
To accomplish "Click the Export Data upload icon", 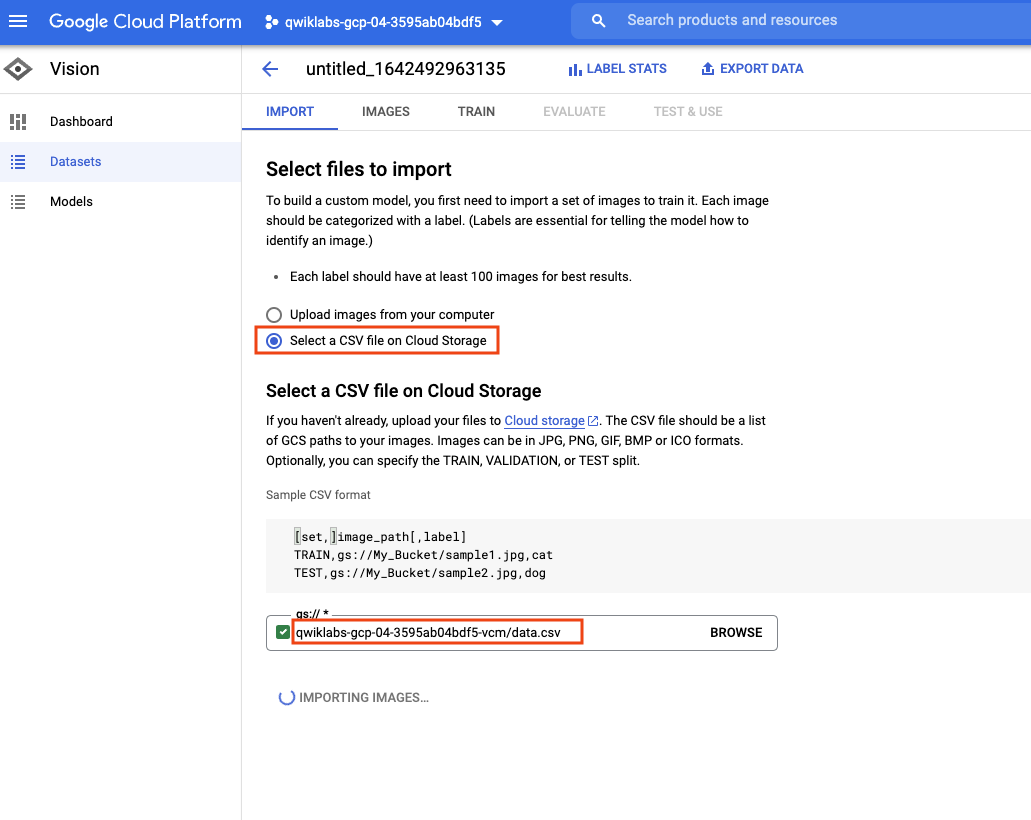I will pyautogui.click(x=707, y=68).
